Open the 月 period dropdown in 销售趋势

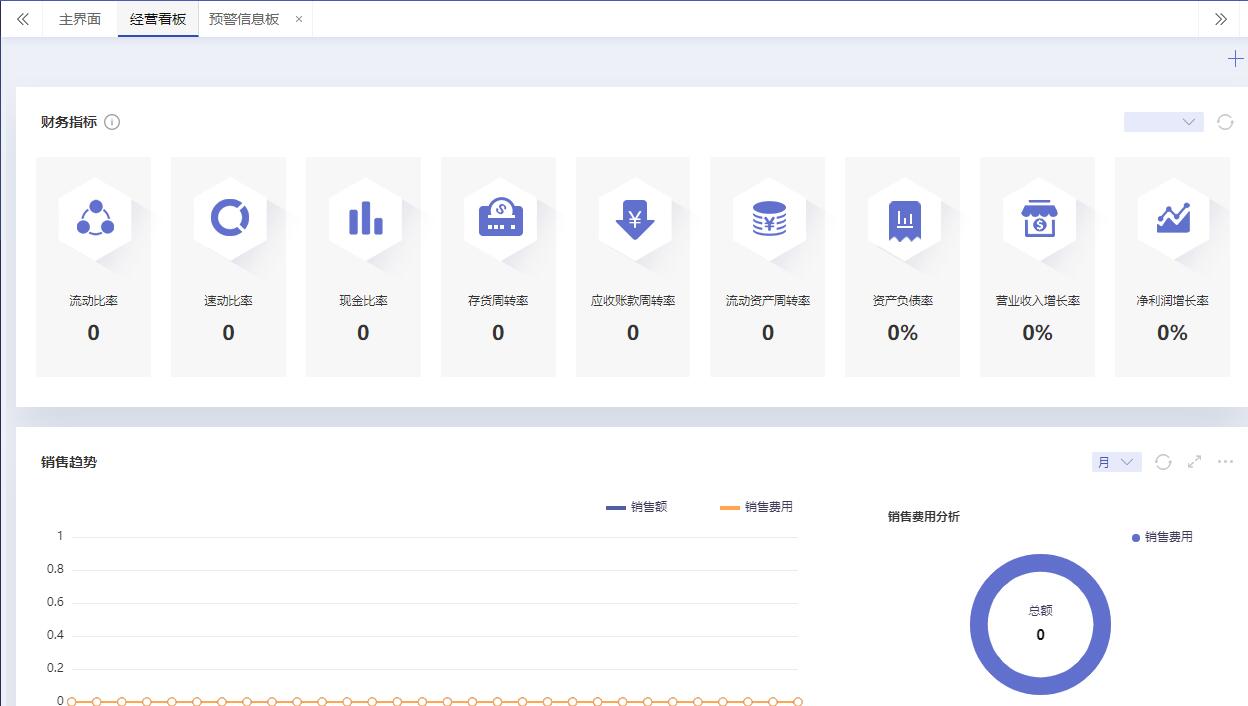click(1117, 462)
